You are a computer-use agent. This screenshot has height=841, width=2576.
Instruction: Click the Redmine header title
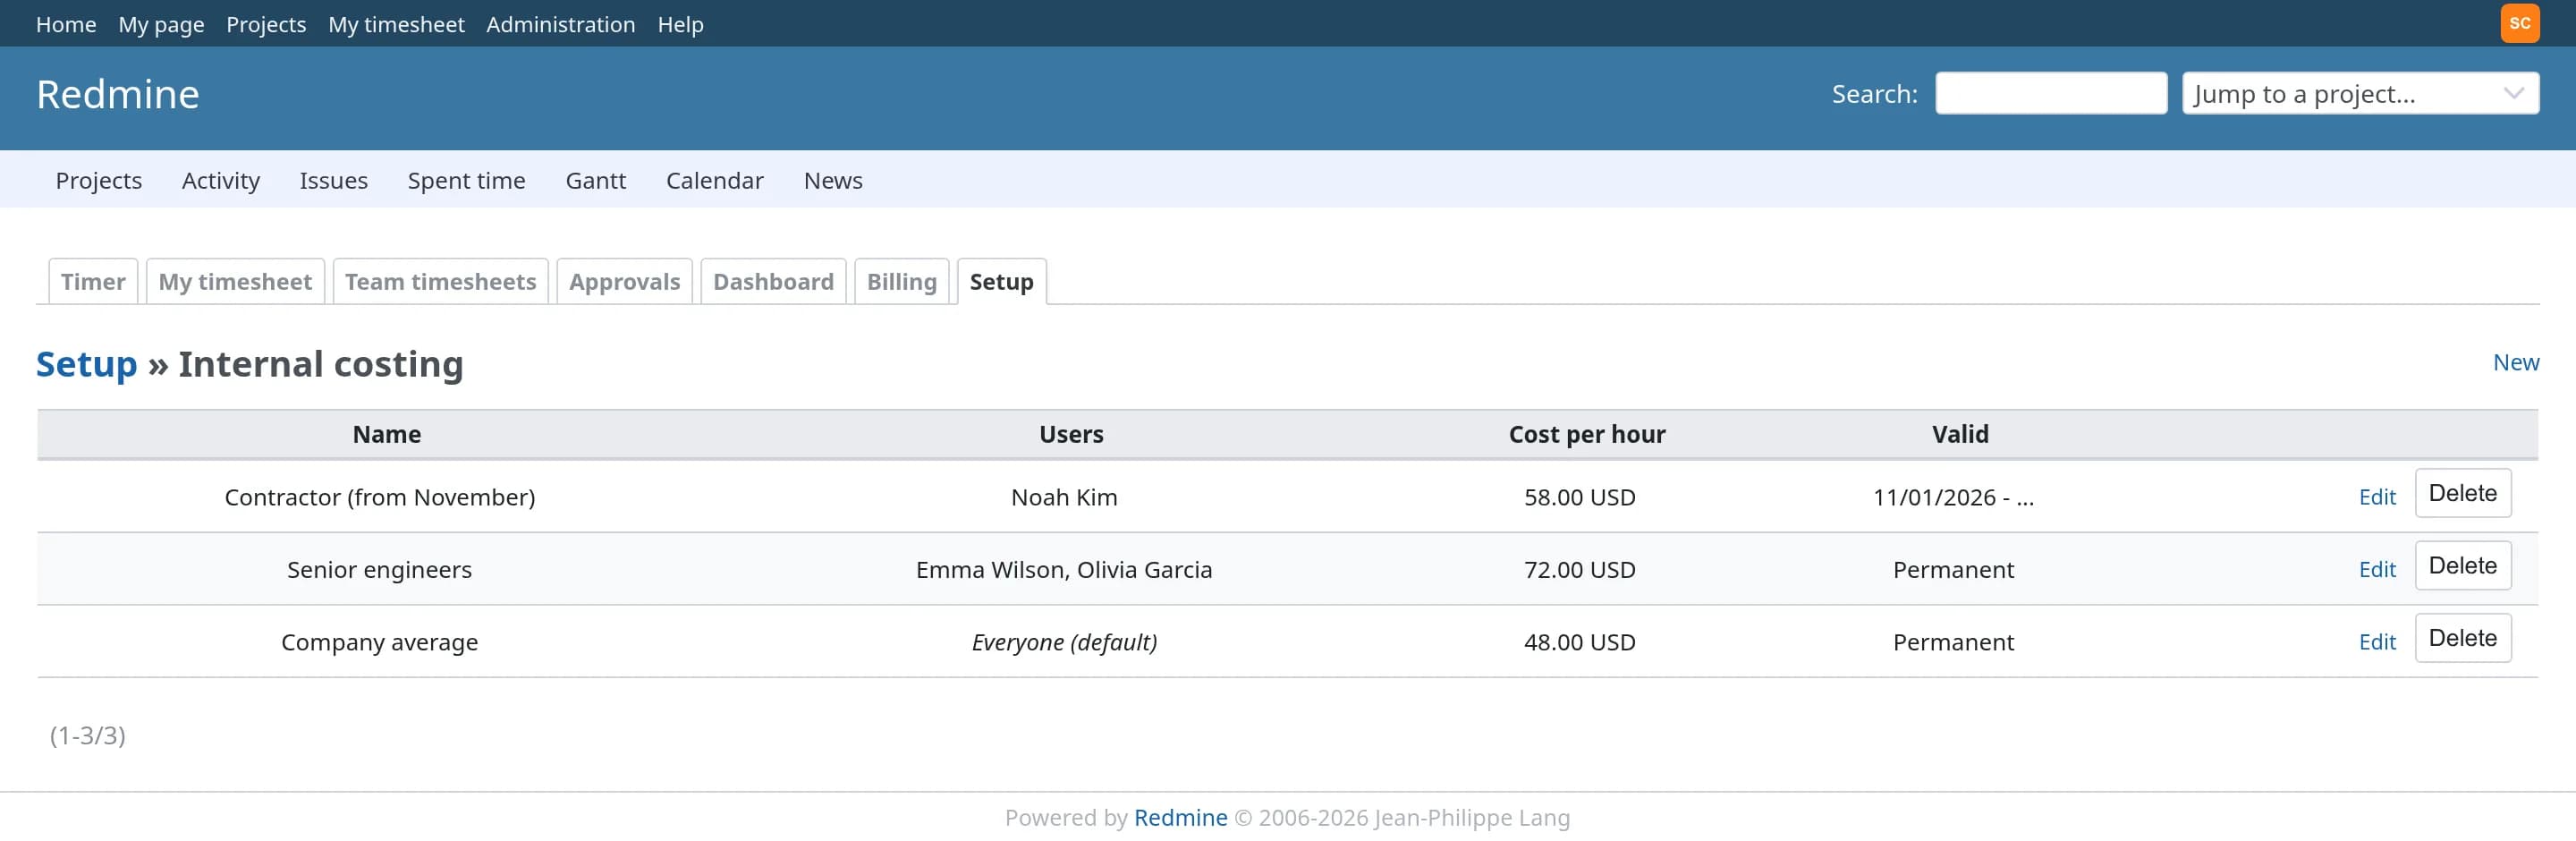tap(118, 94)
